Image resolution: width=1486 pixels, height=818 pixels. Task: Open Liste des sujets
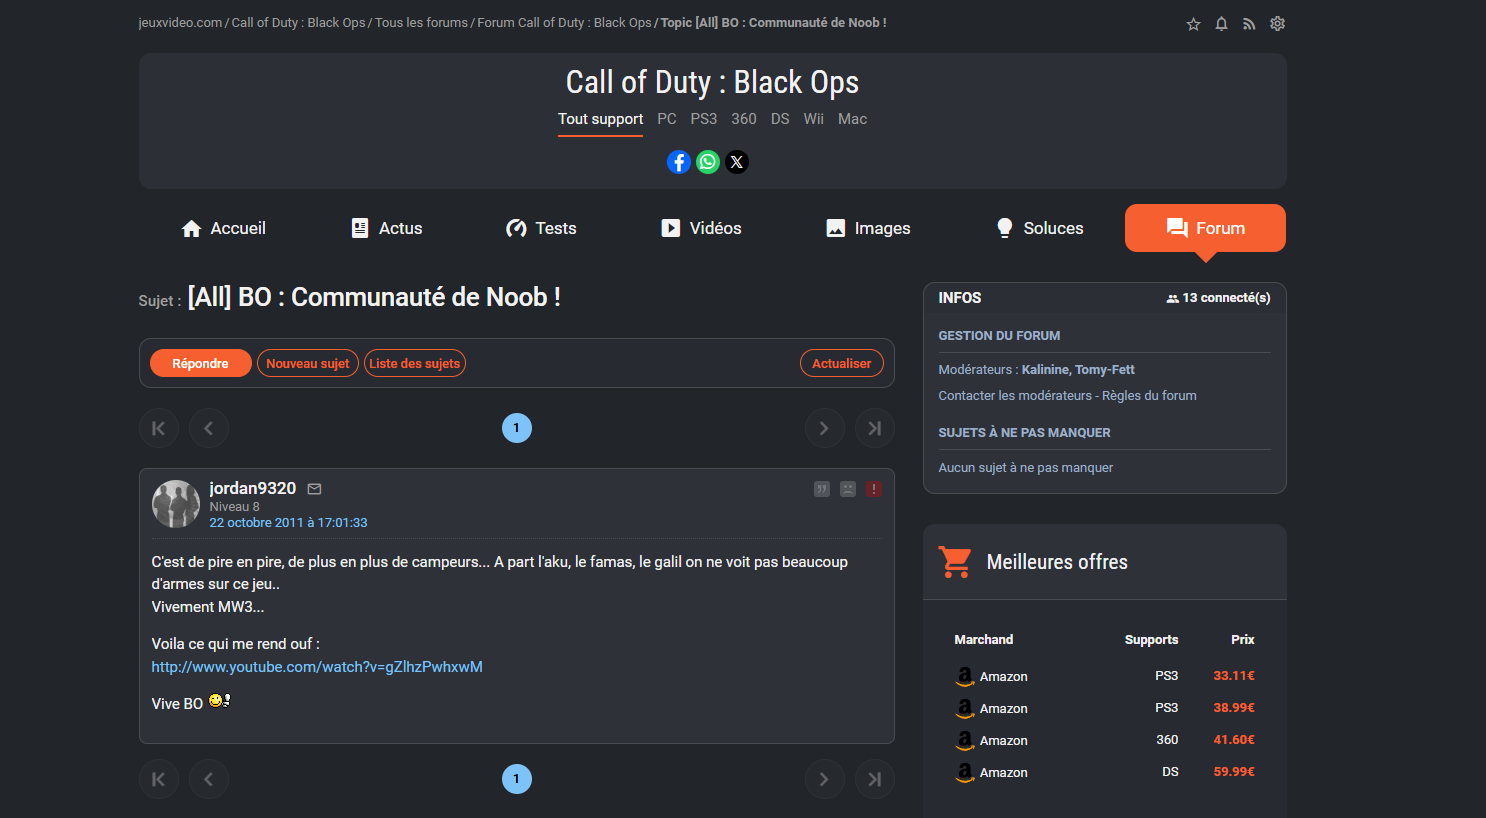415,363
